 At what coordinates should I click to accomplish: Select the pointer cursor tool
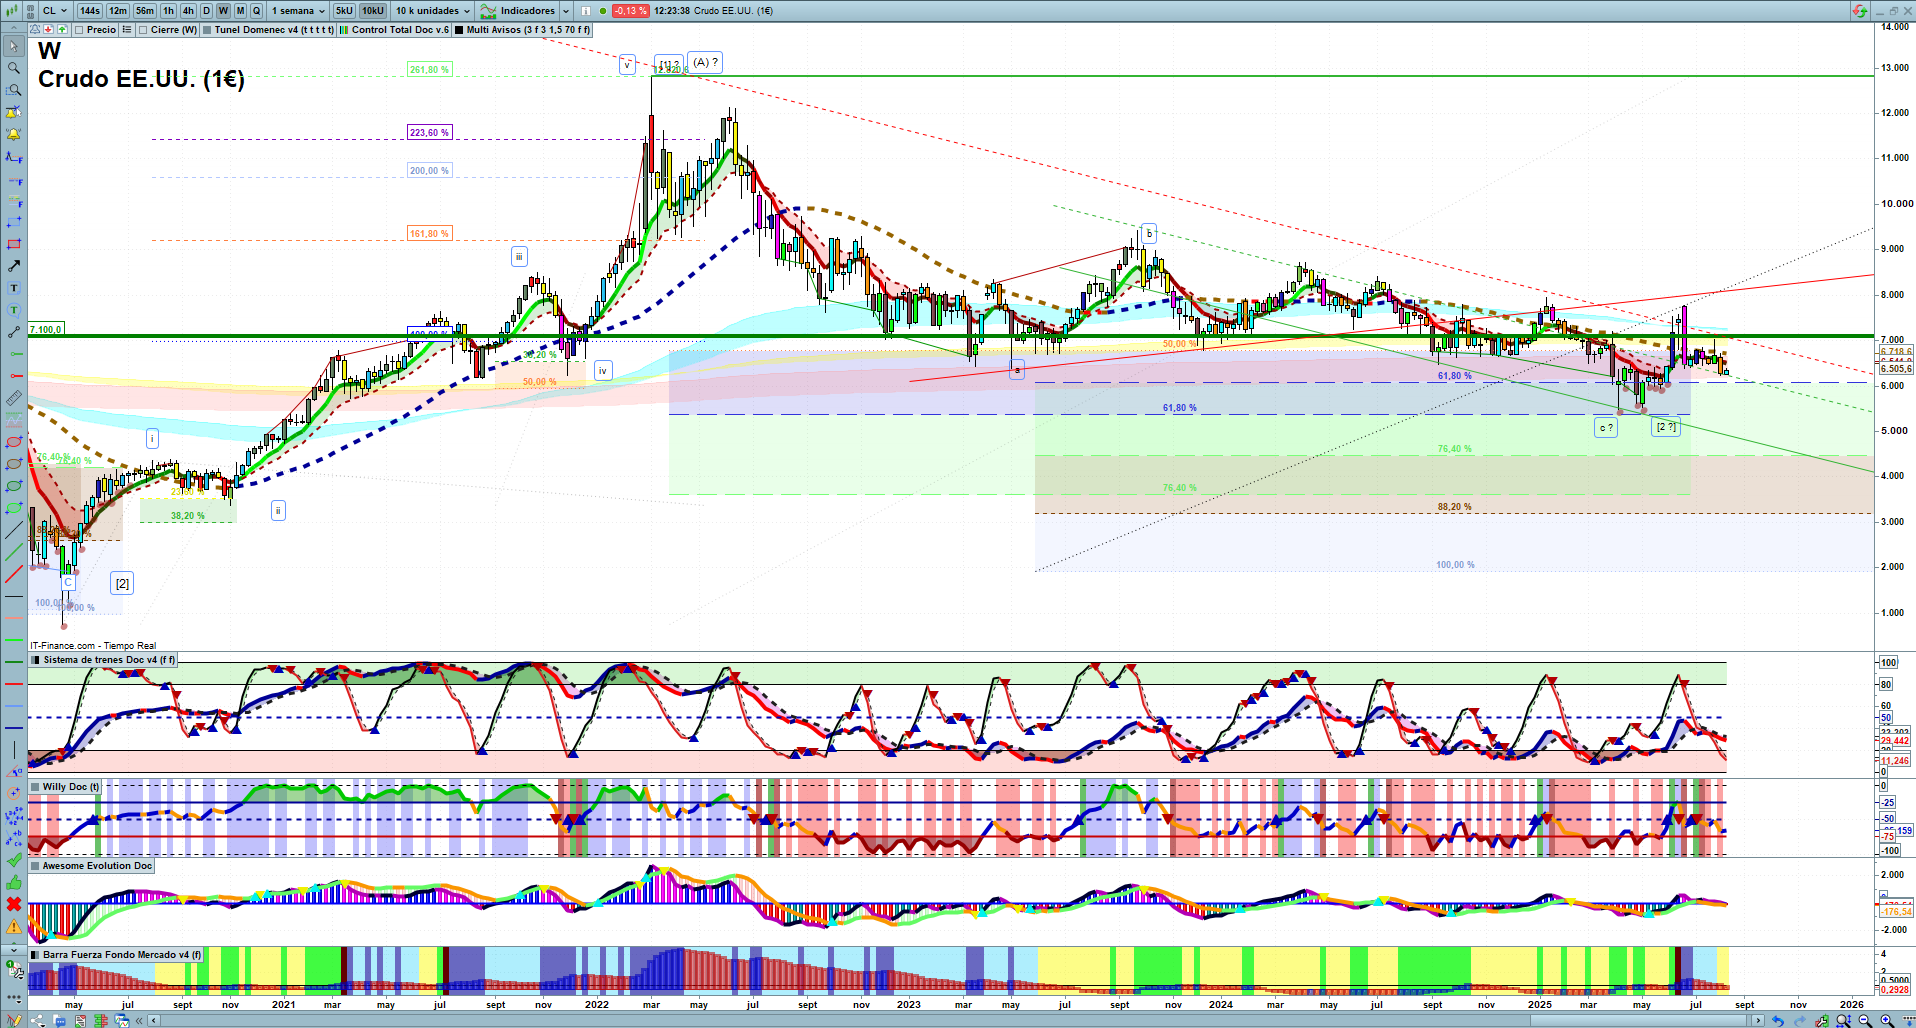click(14, 46)
